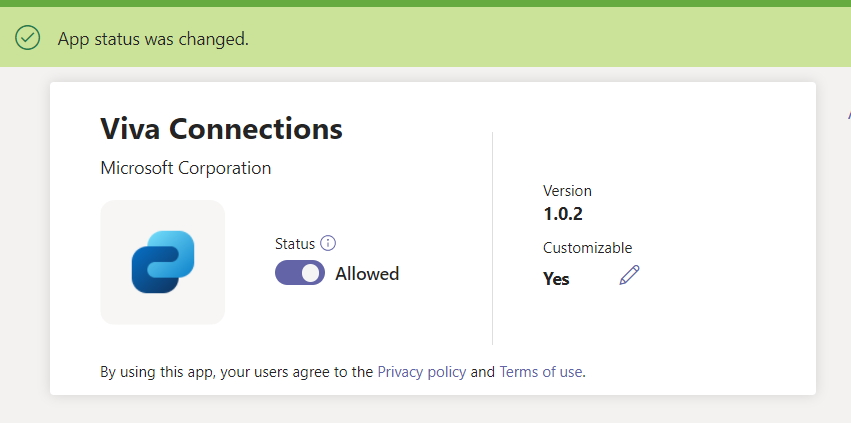
Task: Open the Terms of use link
Action: pos(541,372)
